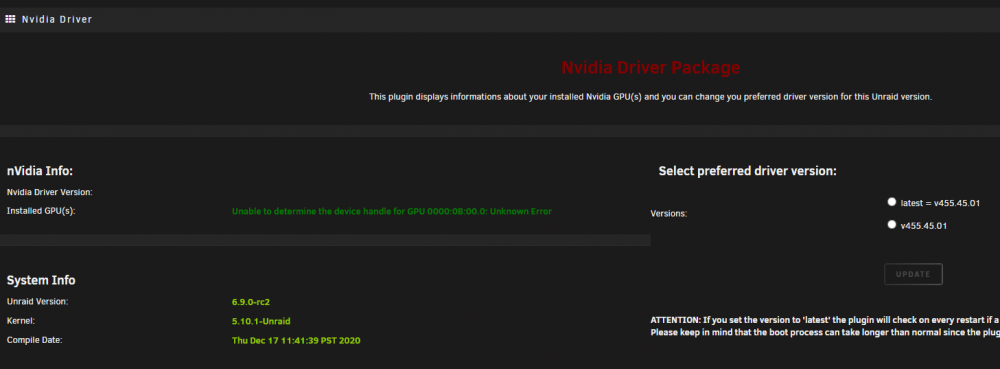Click the 'Compile Date:' label
Viewport: 1000px width, 369px height.
coord(34,340)
